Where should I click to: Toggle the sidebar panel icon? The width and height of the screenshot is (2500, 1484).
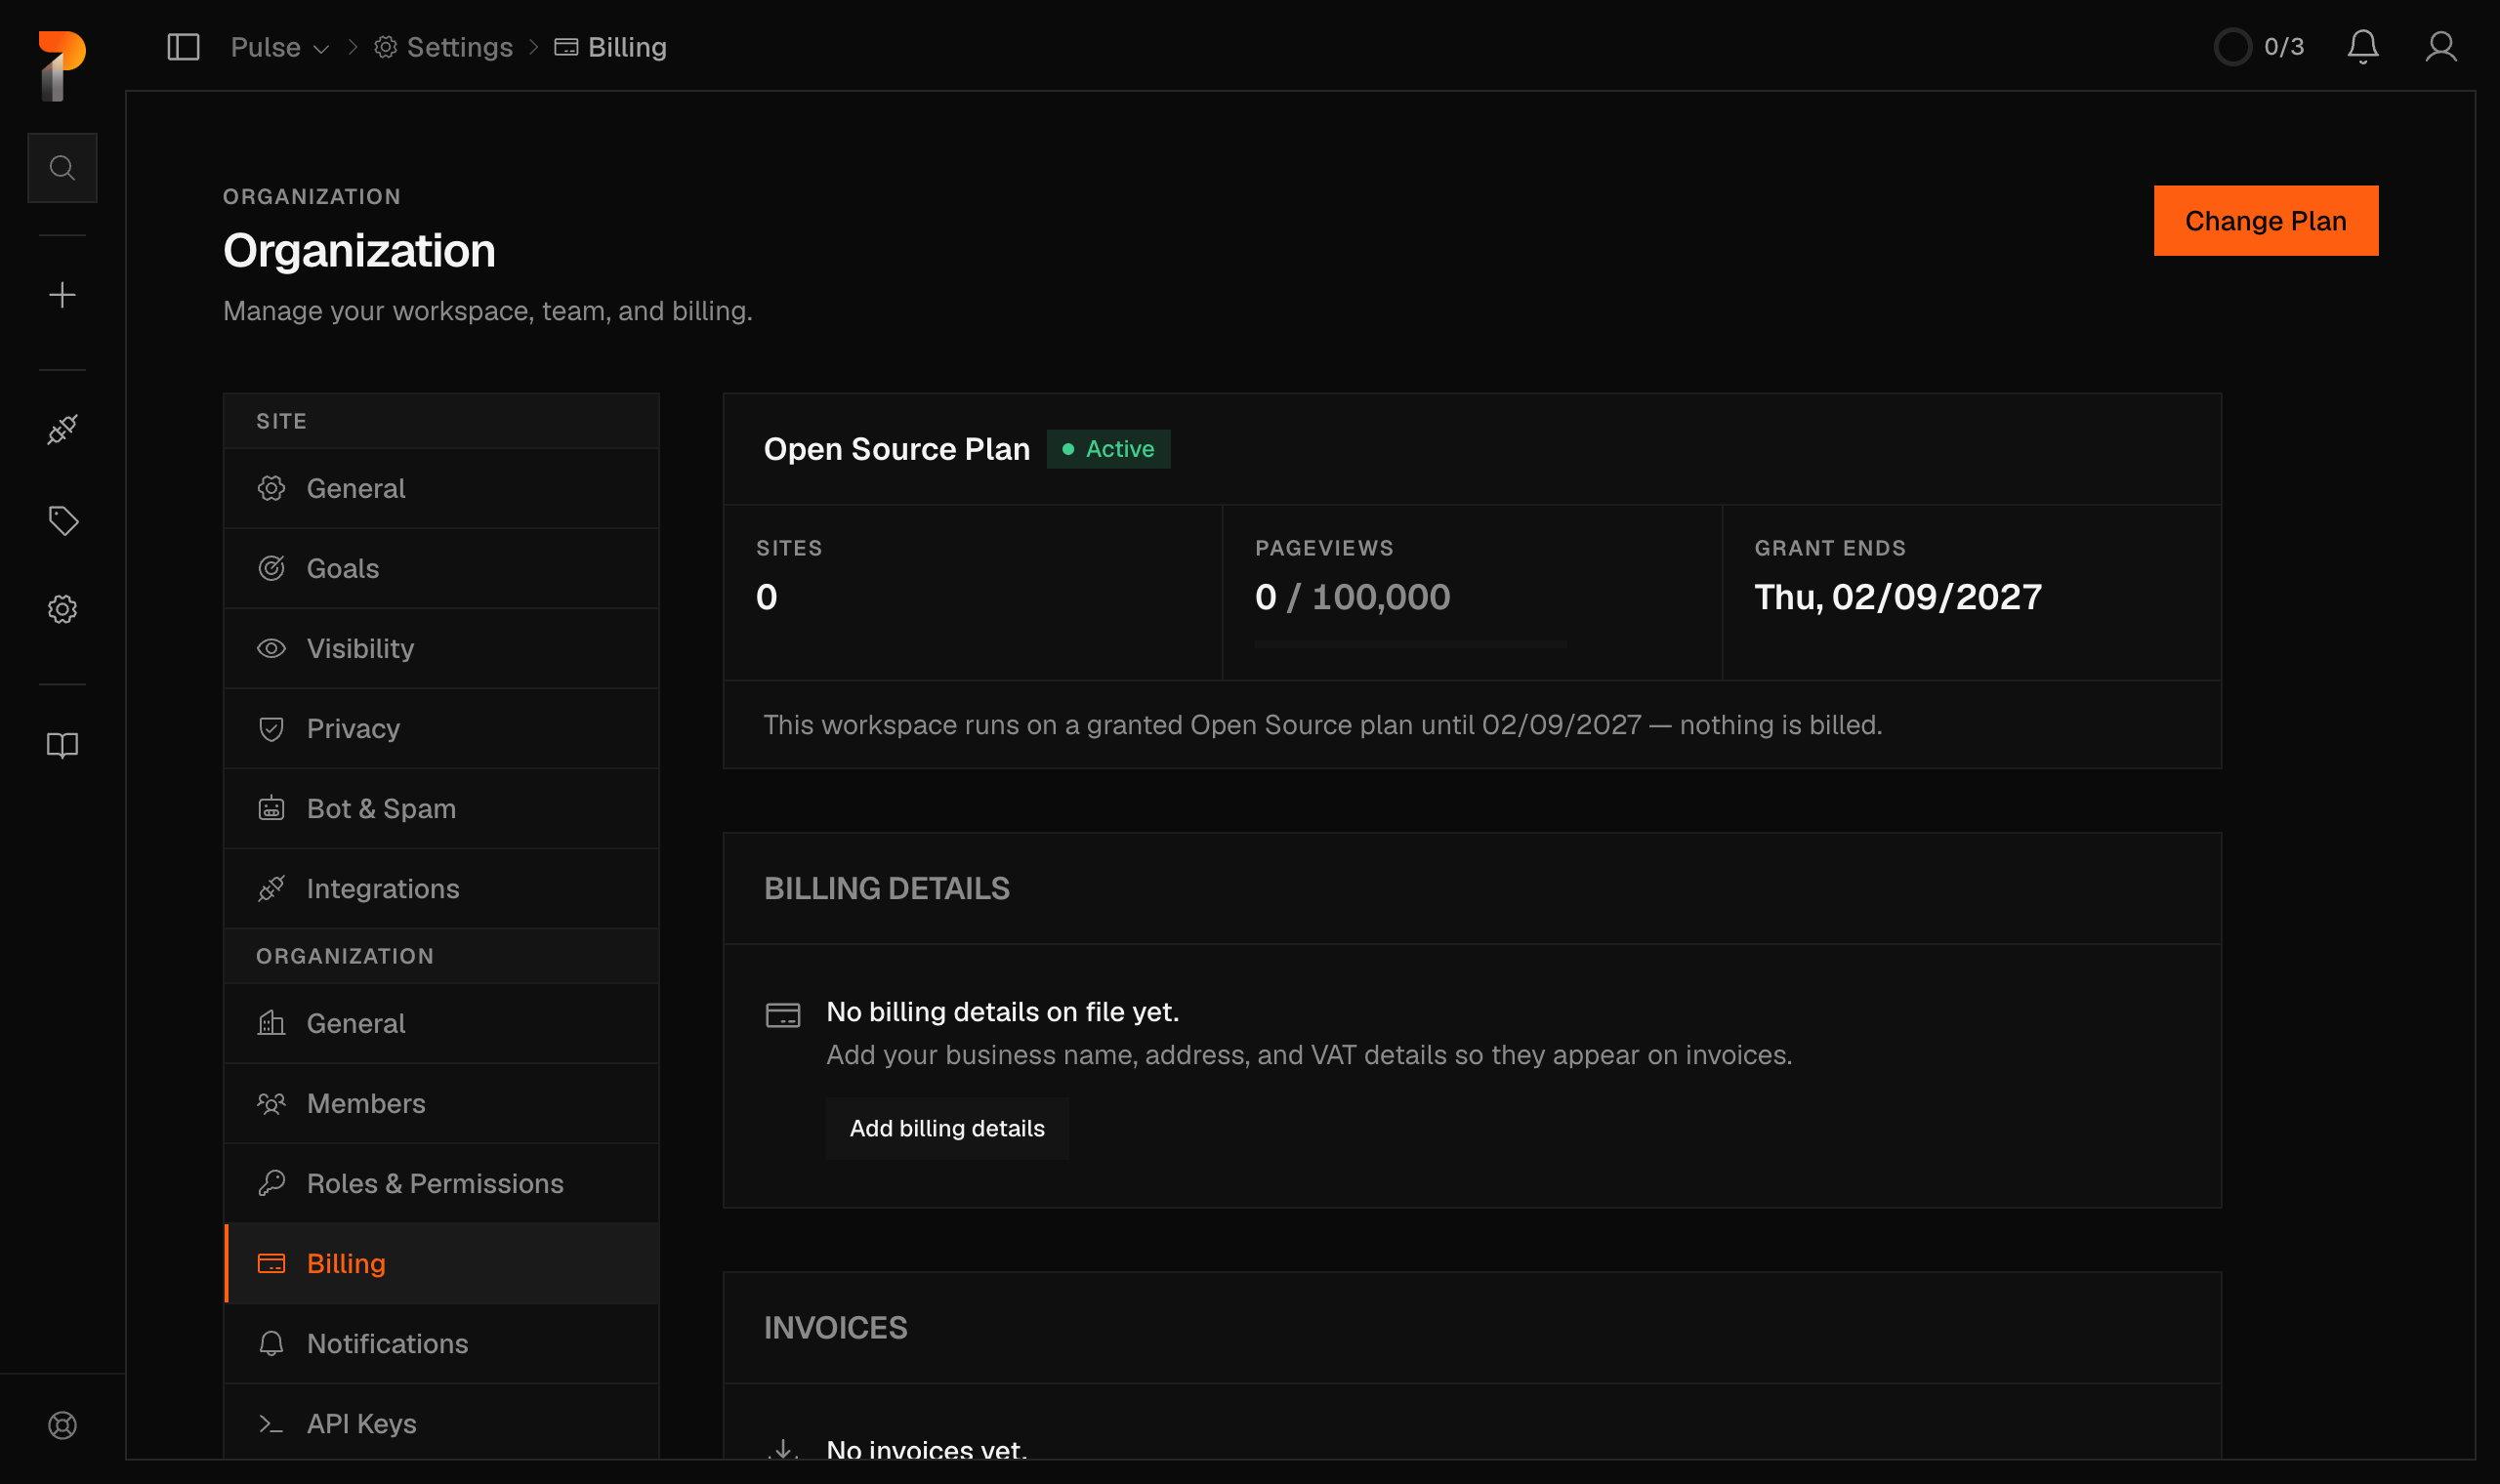pos(183,47)
